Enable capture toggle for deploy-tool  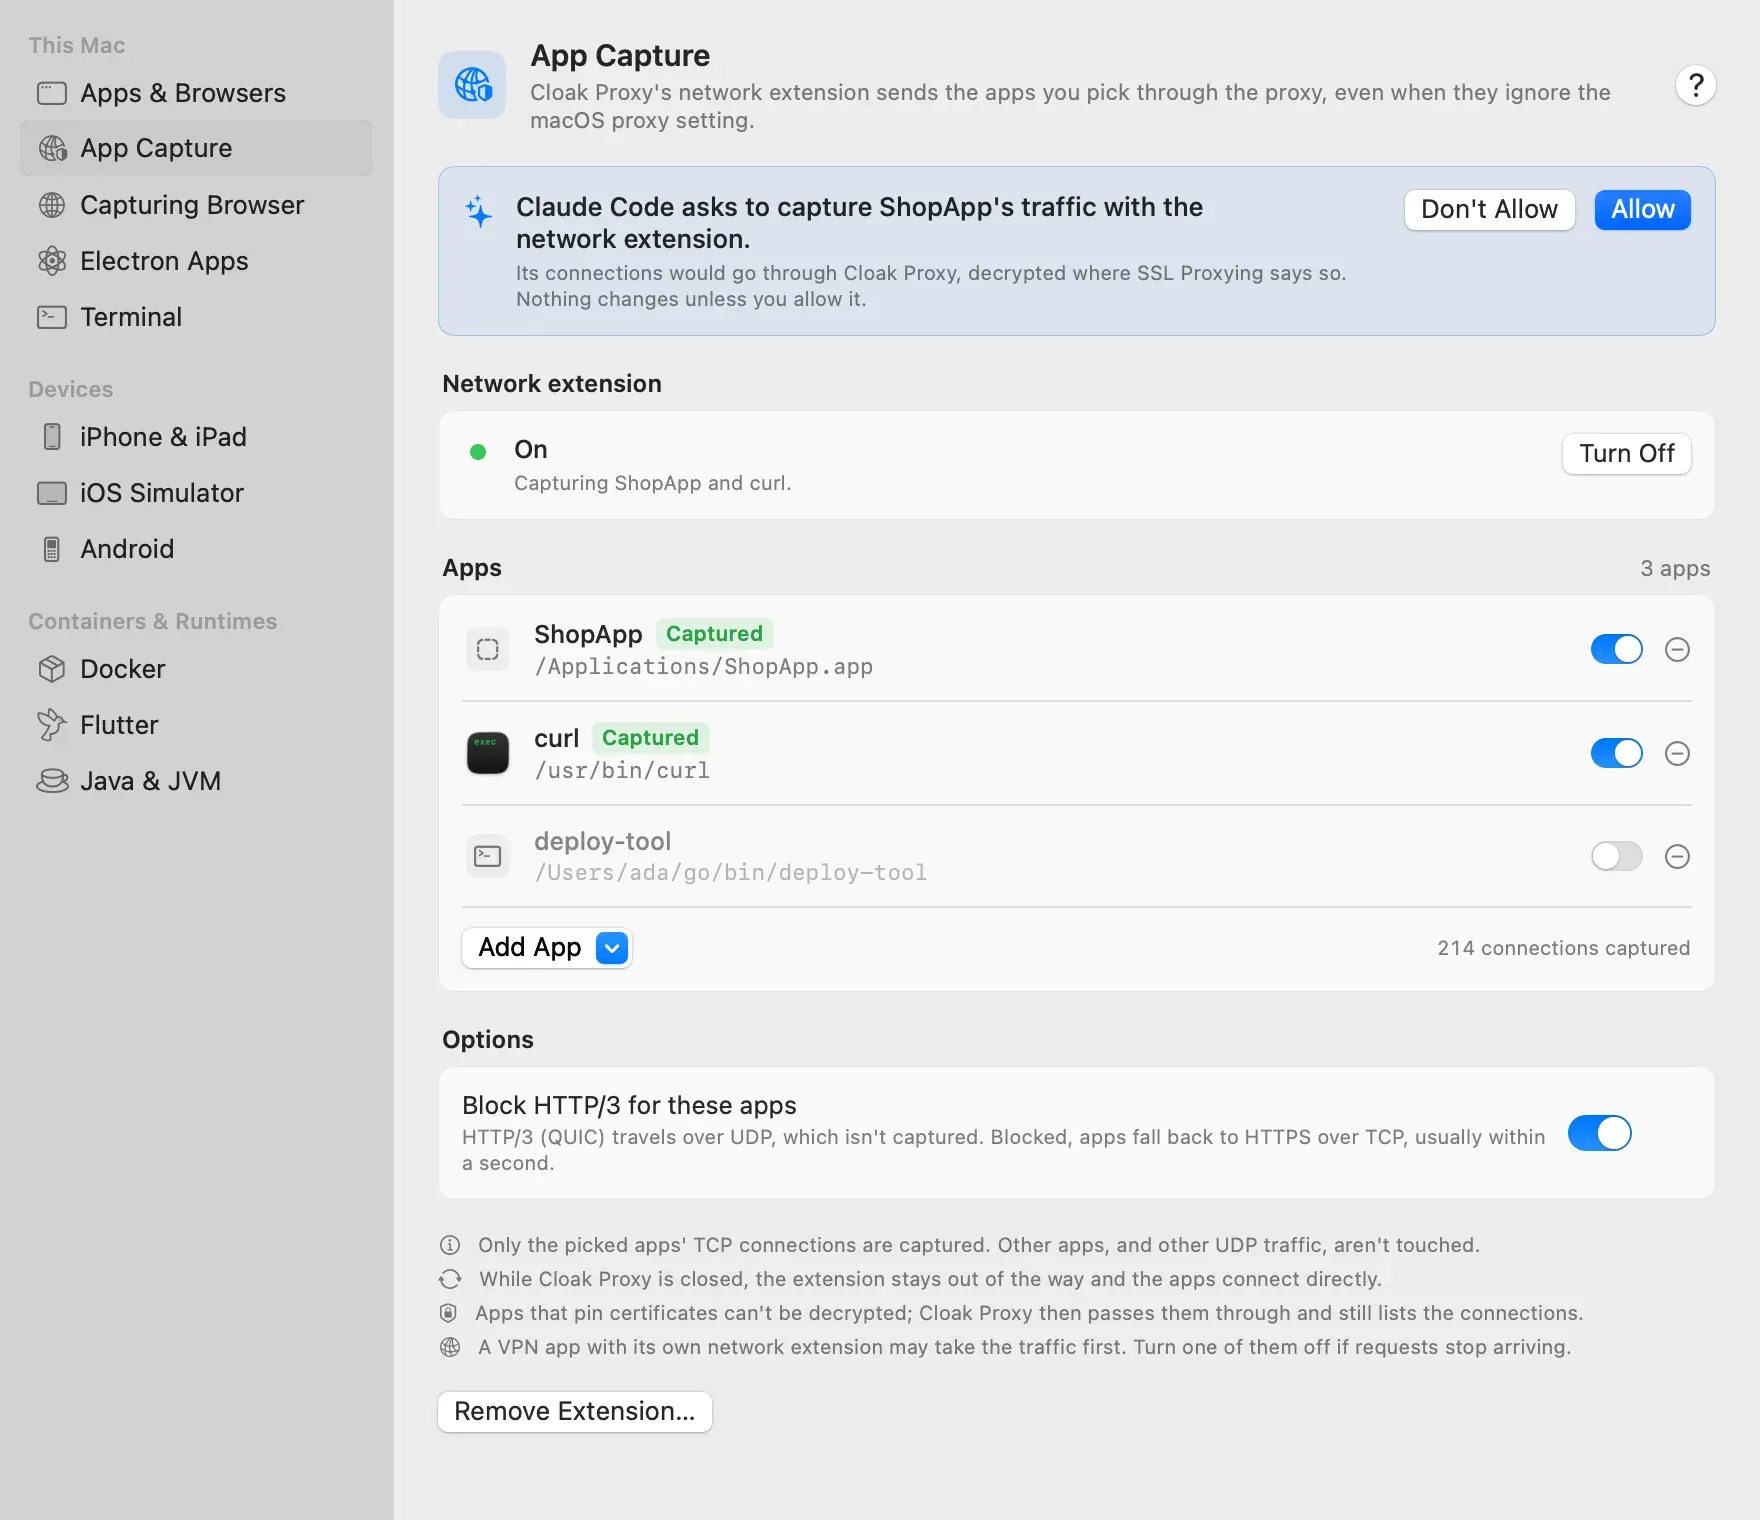(1616, 856)
